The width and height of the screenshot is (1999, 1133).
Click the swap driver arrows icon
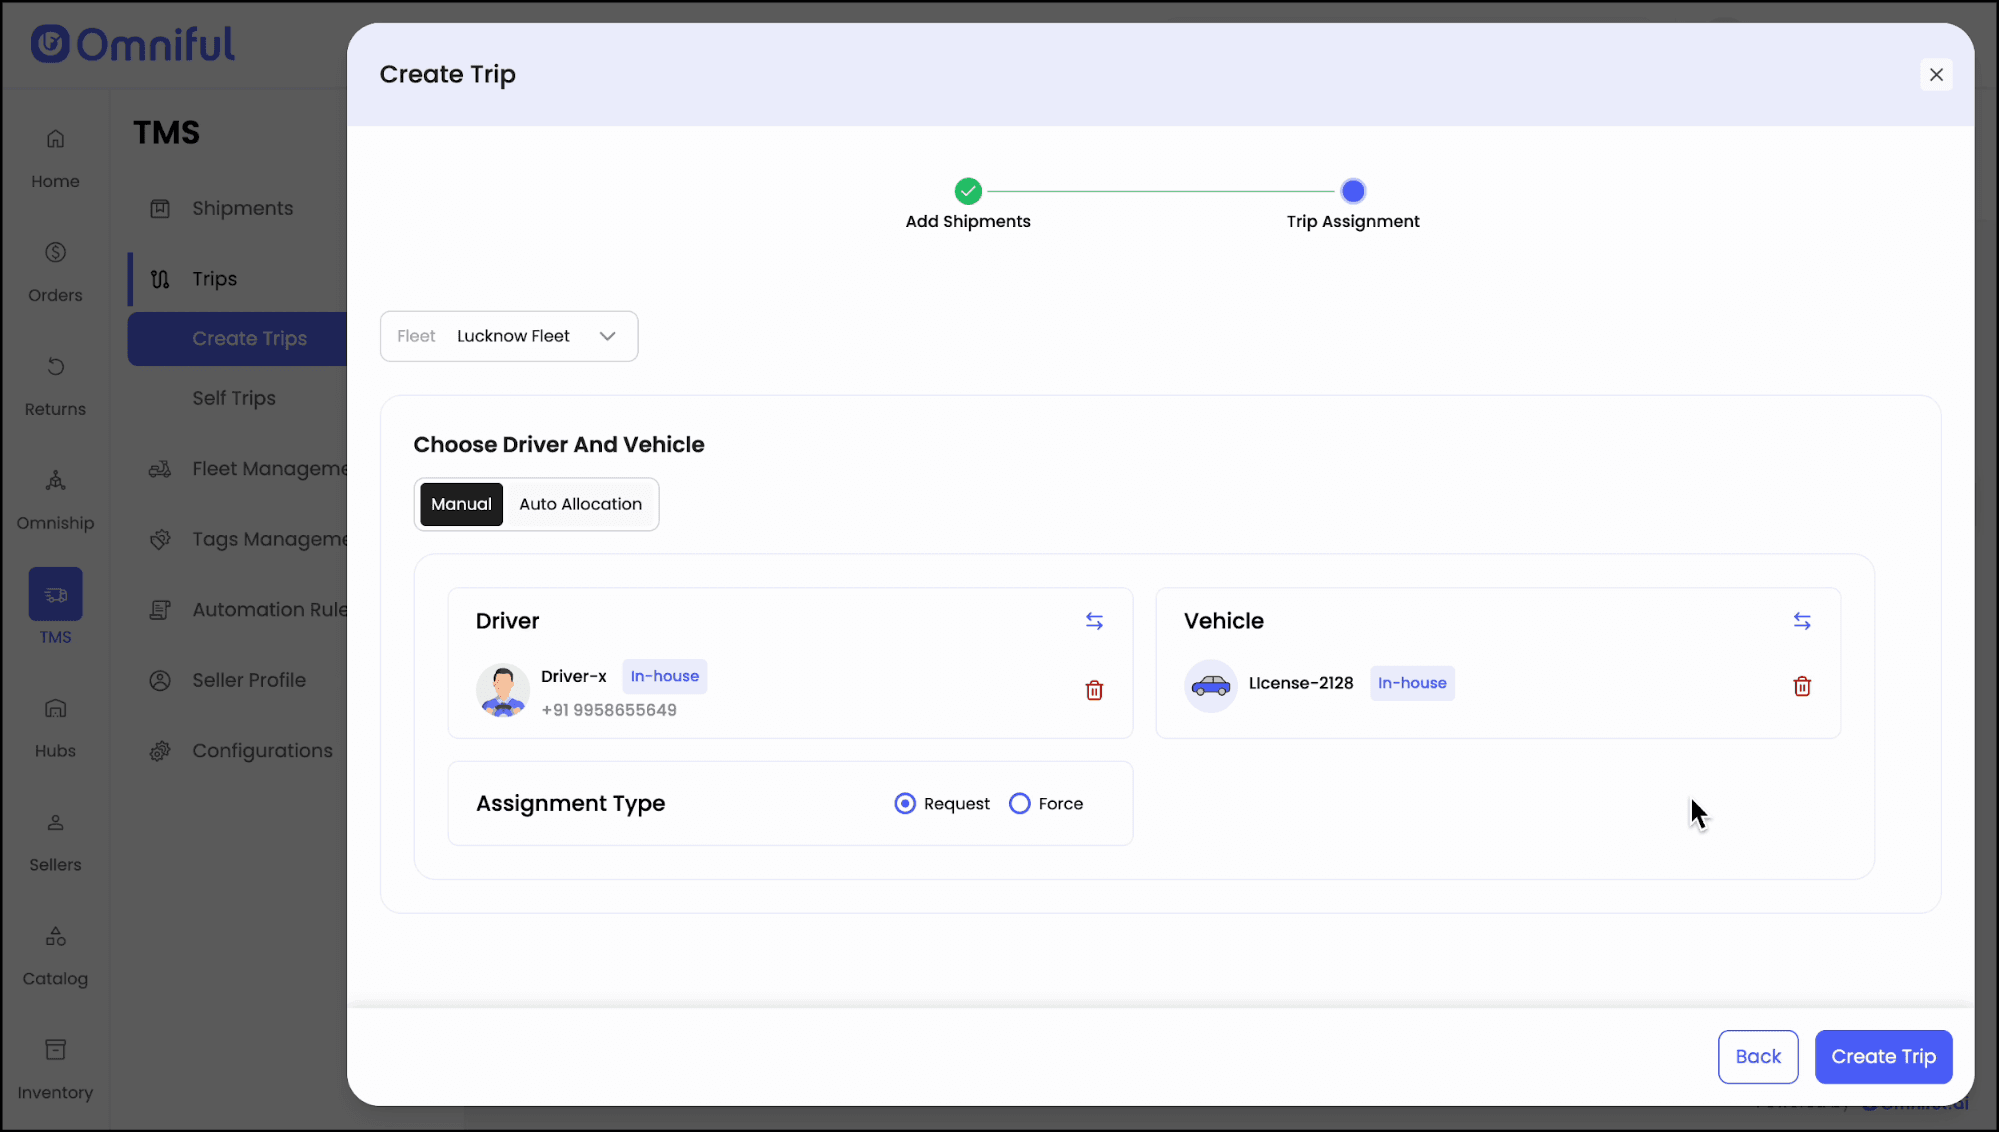click(1094, 621)
